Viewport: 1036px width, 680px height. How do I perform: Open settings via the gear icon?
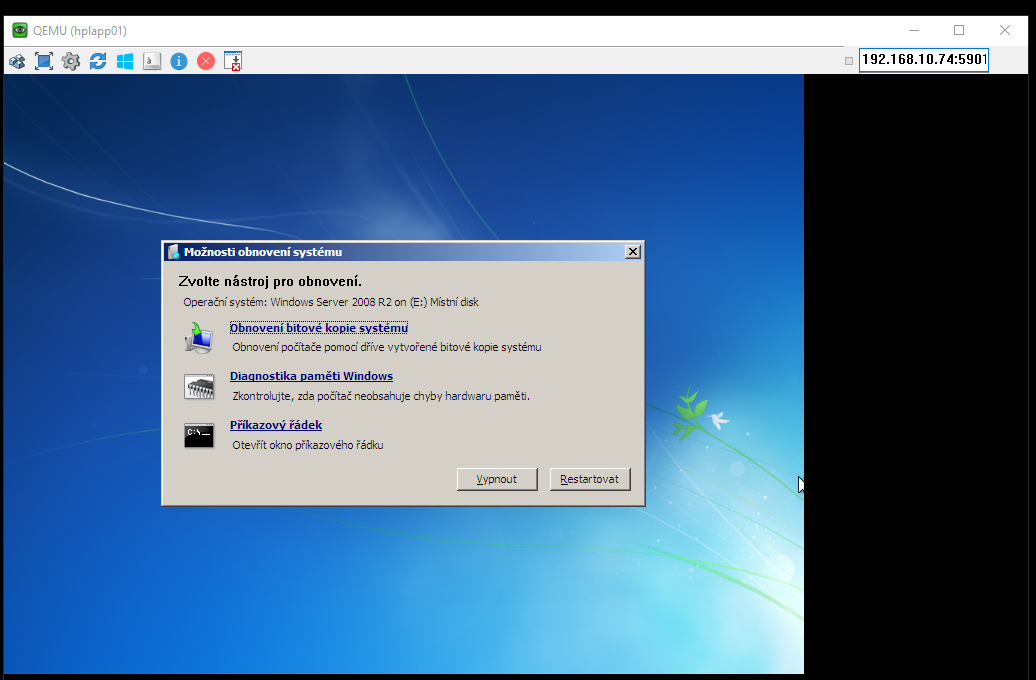pyautogui.click(x=71, y=61)
